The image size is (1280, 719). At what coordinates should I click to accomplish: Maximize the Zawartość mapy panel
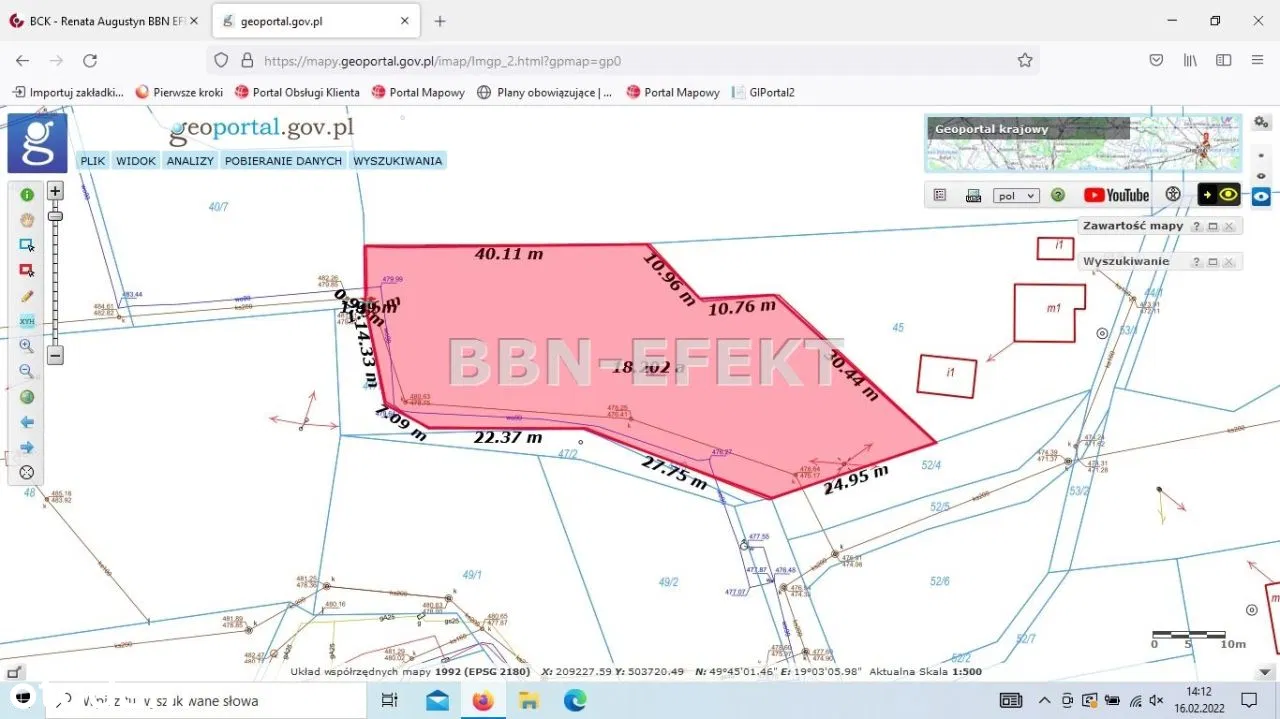[1212, 226]
